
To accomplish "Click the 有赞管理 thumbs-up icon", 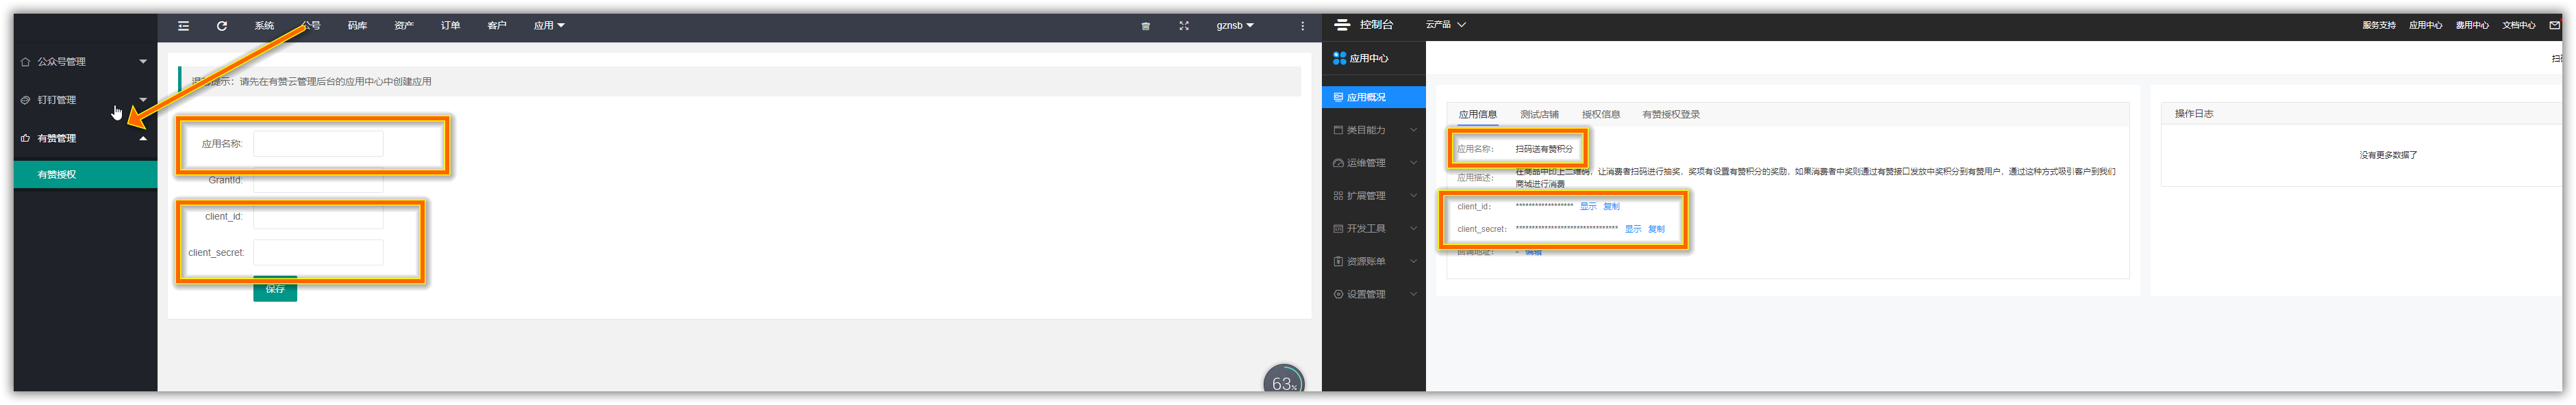I will (25, 138).
